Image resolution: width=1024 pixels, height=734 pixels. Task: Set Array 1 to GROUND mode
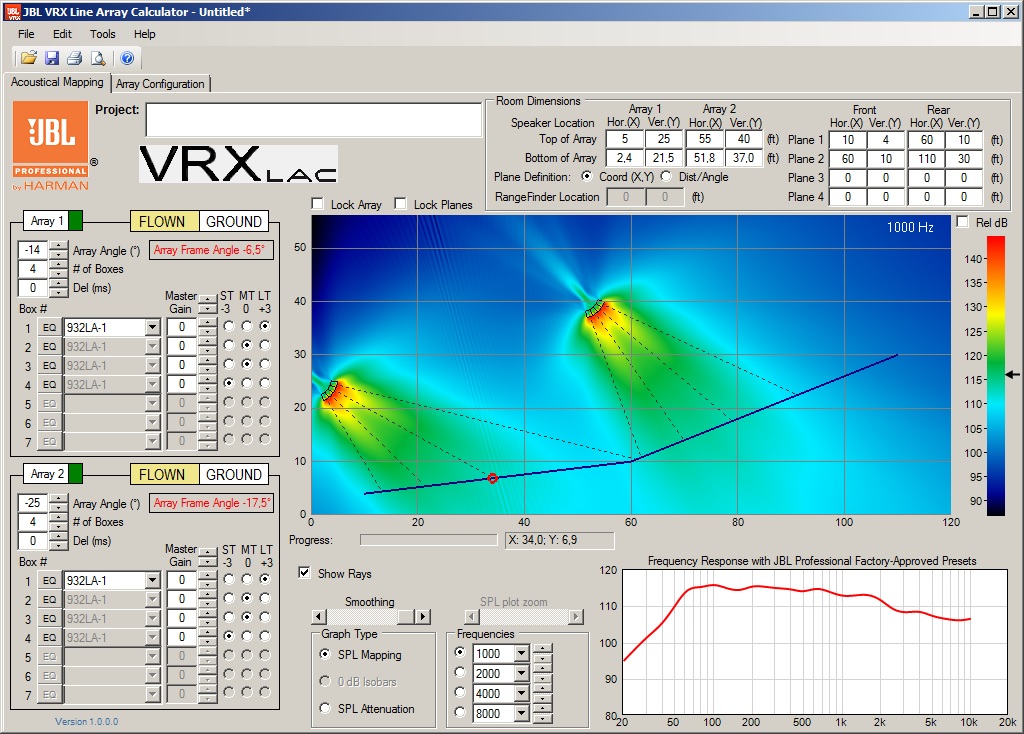pos(233,221)
